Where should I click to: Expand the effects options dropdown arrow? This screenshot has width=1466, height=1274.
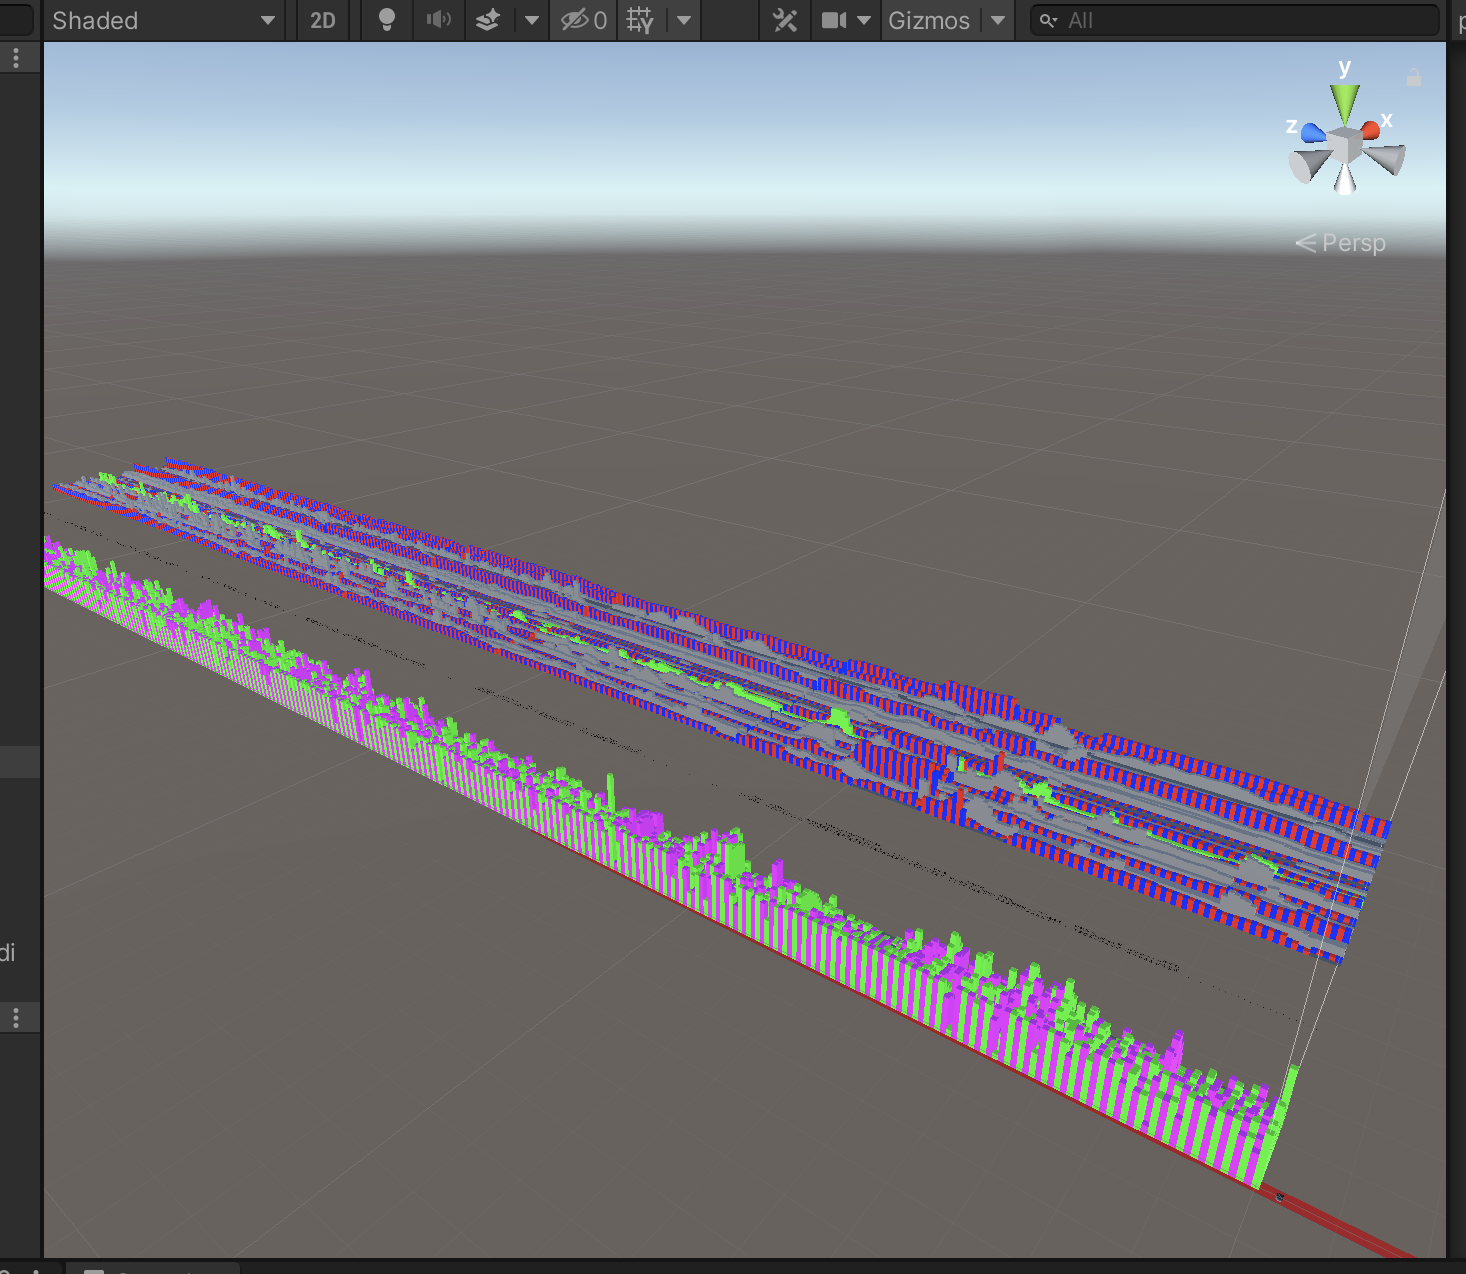coord(532,21)
